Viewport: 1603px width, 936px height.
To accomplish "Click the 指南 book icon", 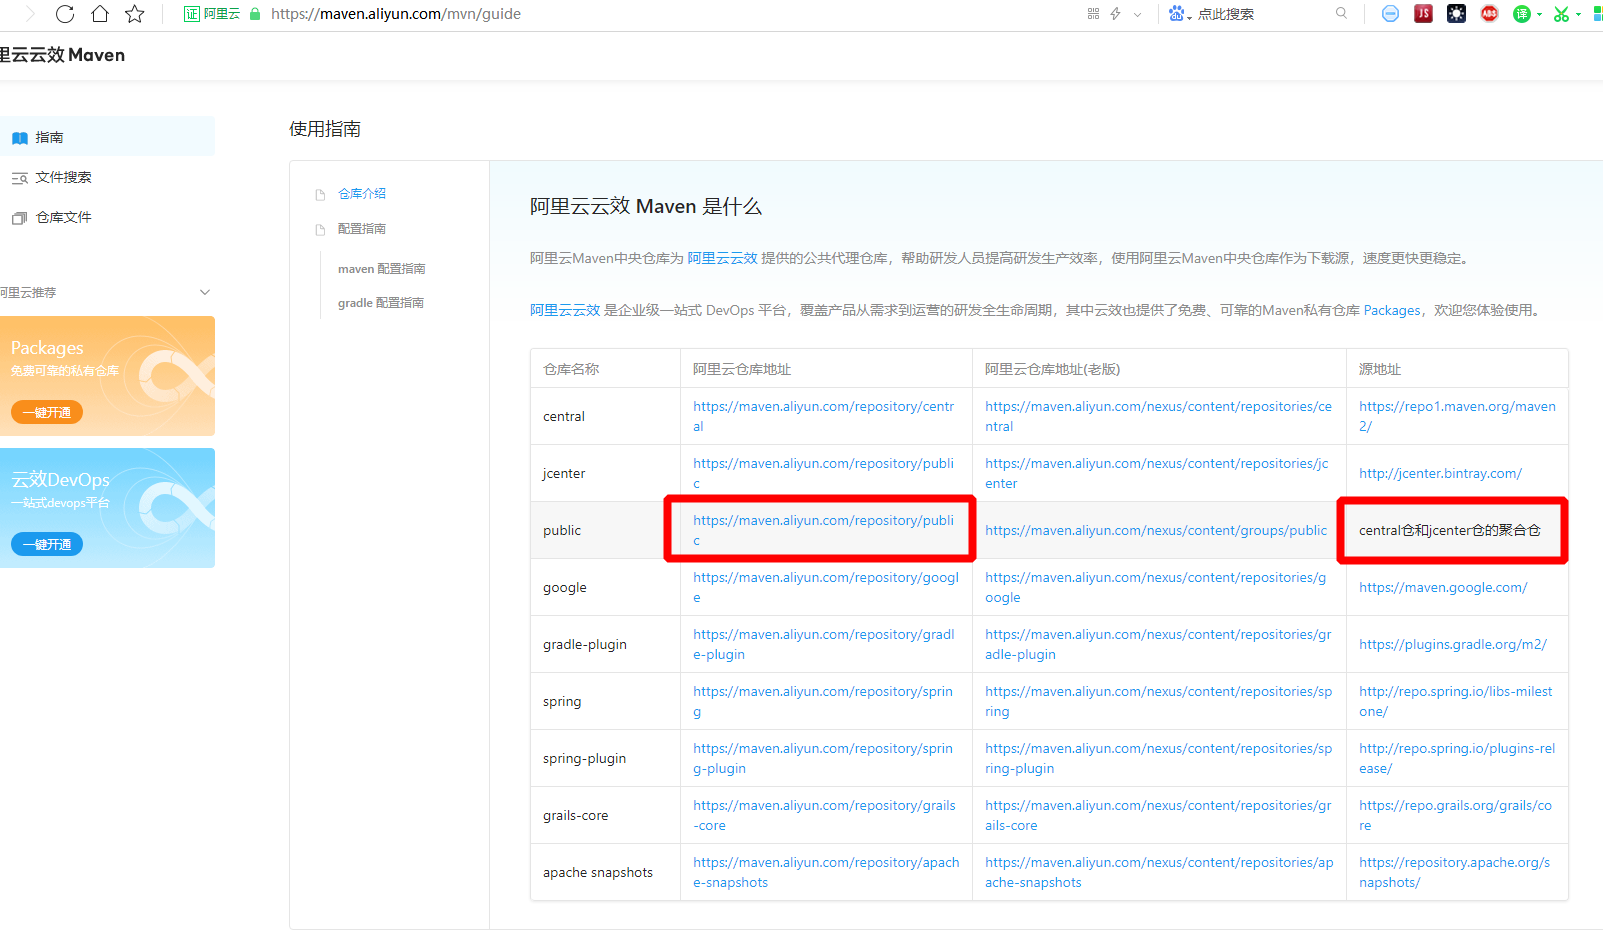I will [19, 138].
